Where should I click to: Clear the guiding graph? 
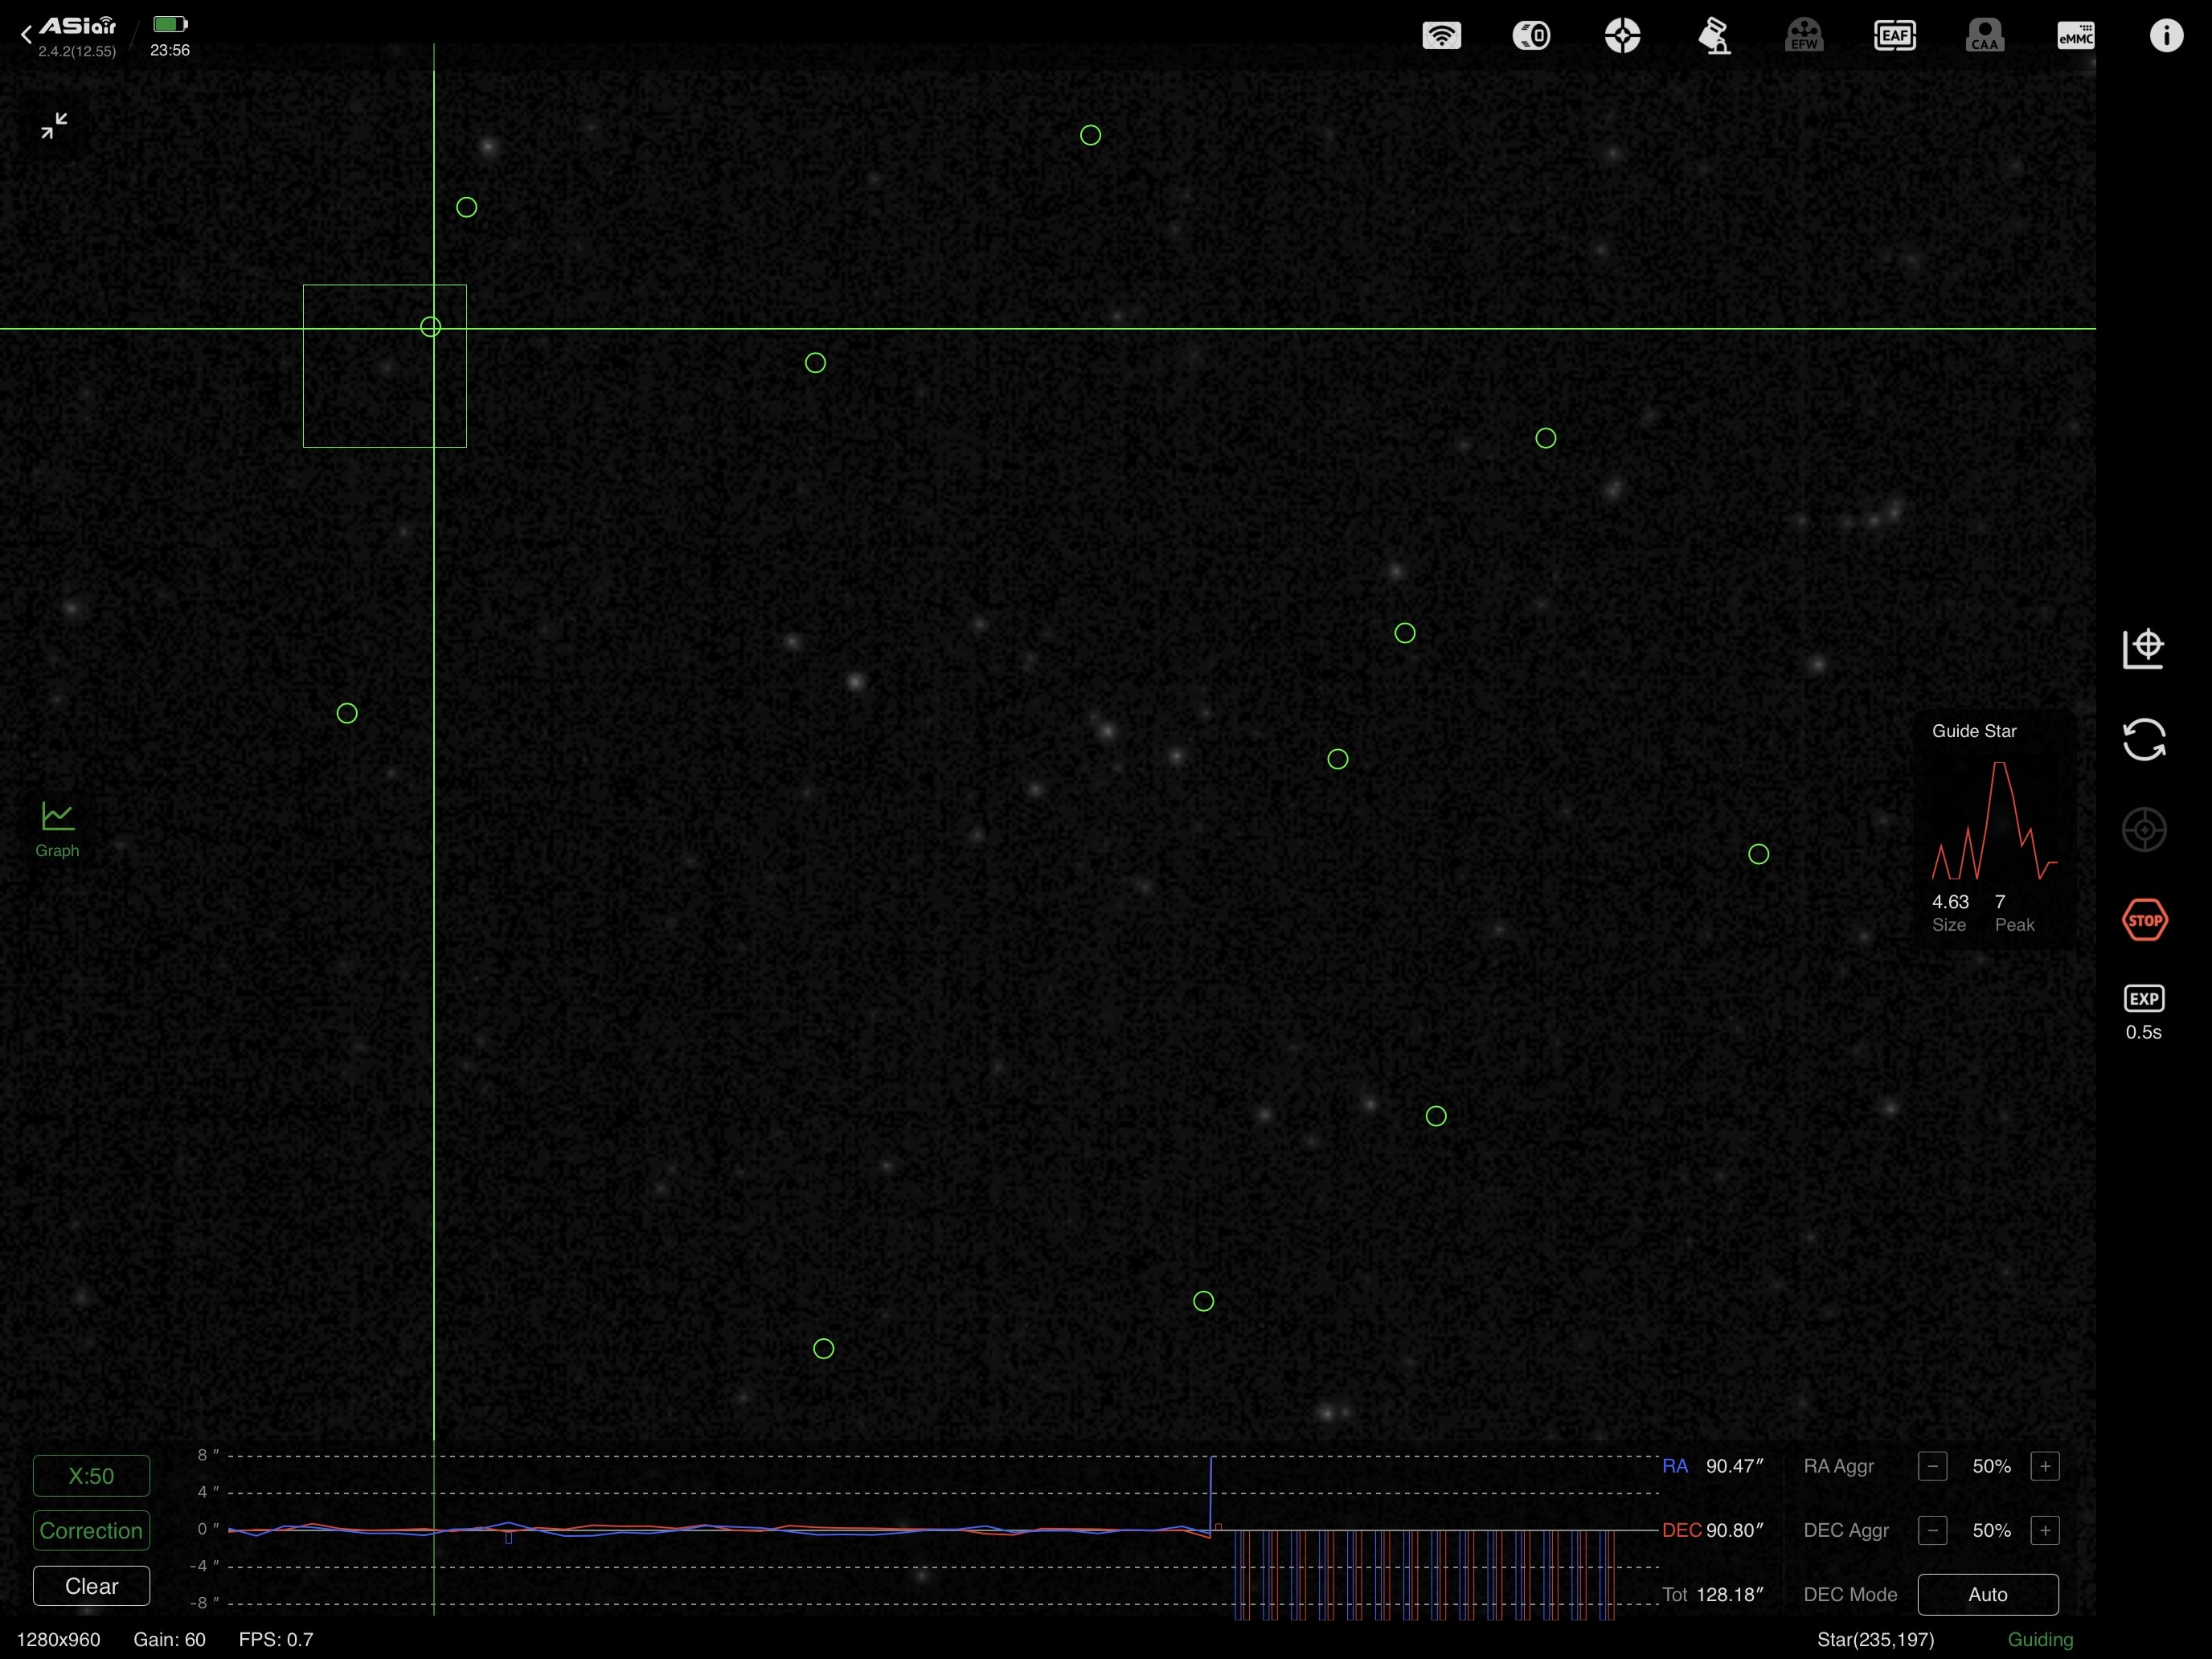click(x=91, y=1586)
